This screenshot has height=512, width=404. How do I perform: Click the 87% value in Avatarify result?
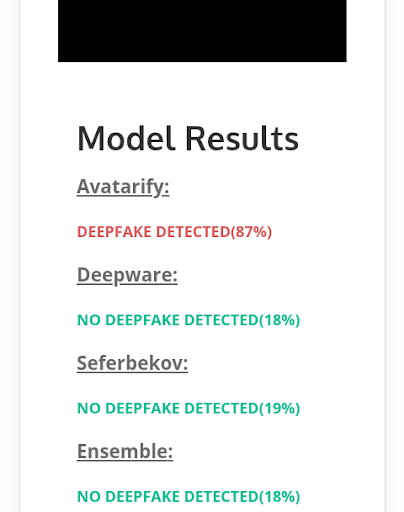point(251,232)
